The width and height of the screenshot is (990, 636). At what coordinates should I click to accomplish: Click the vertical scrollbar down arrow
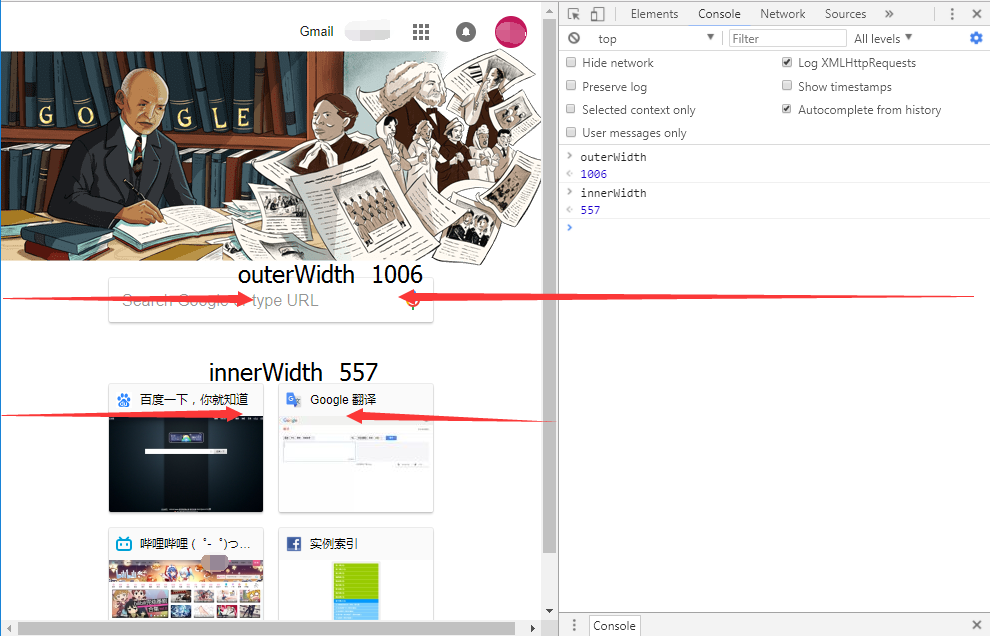(549, 611)
